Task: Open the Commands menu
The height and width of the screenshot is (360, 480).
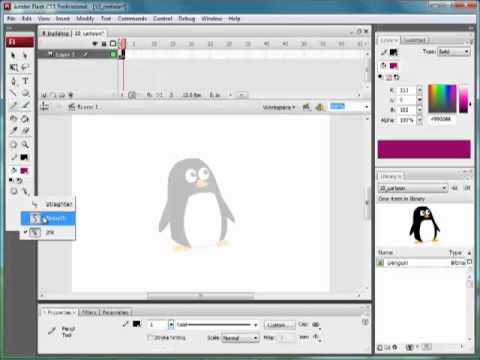Action: click(x=132, y=19)
